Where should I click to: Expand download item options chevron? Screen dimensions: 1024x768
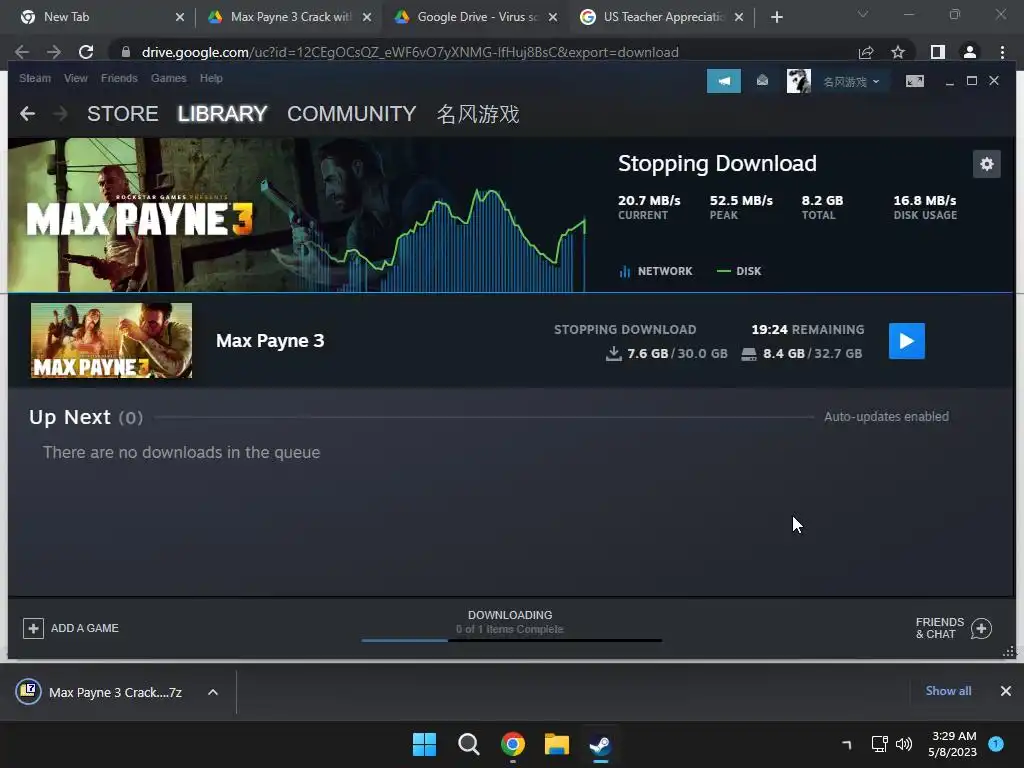point(213,692)
